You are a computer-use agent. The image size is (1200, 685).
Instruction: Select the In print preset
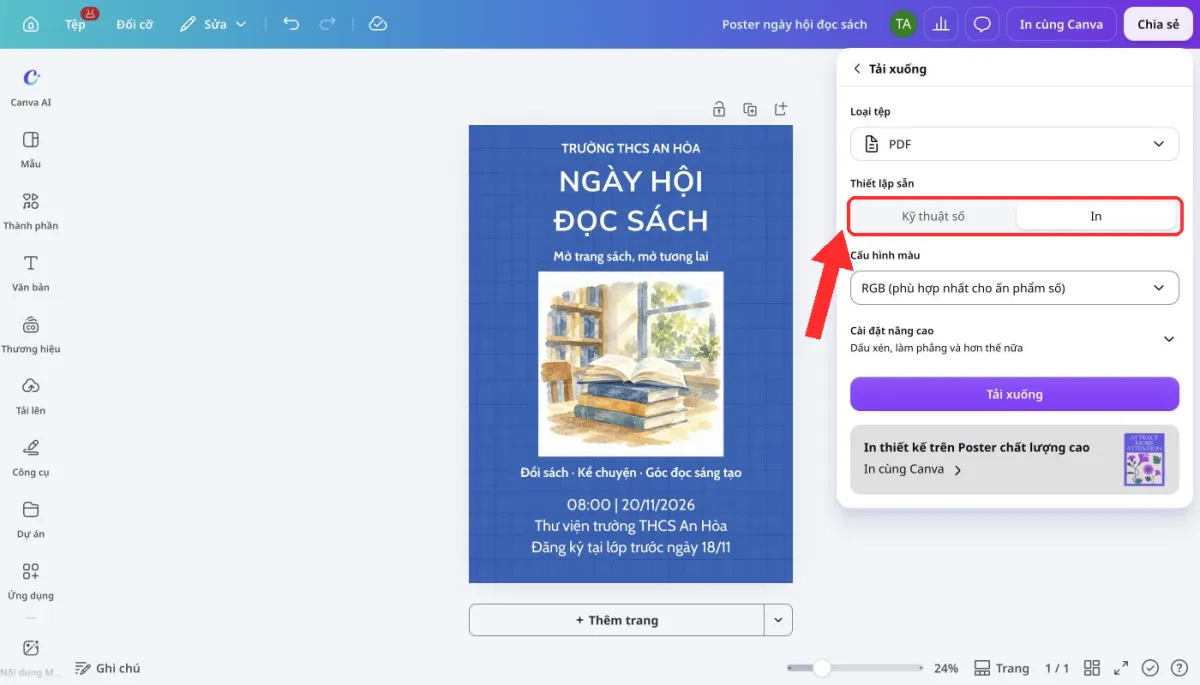coord(1096,216)
